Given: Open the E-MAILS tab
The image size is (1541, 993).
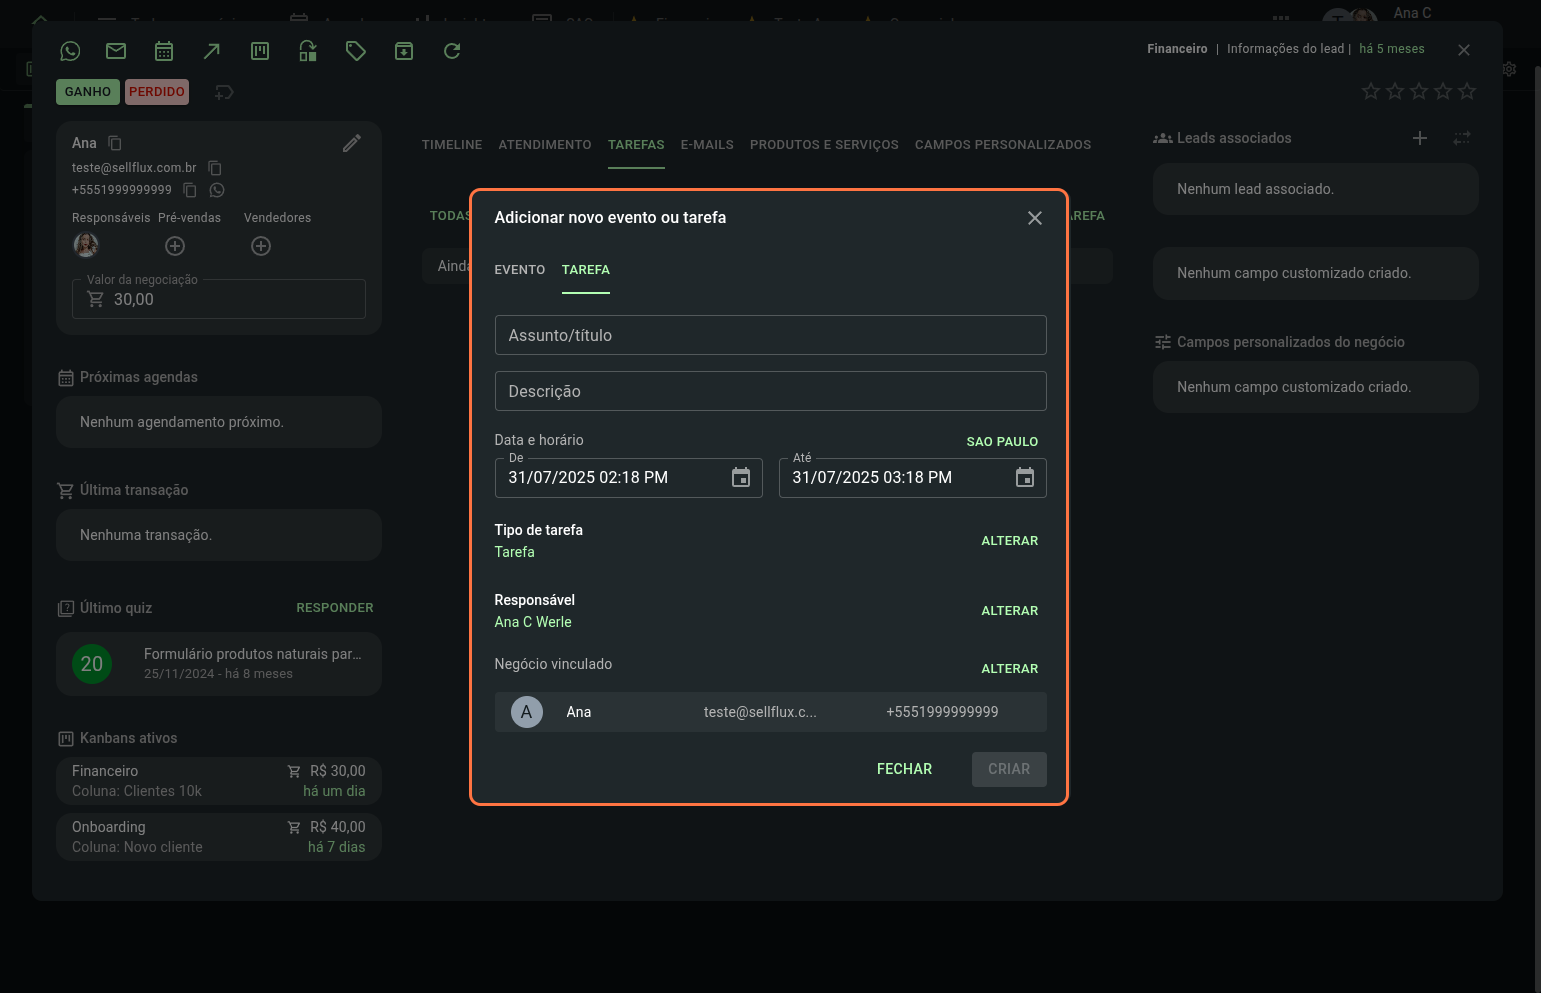Looking at the screenshot, I should click(x=707, y=145).
